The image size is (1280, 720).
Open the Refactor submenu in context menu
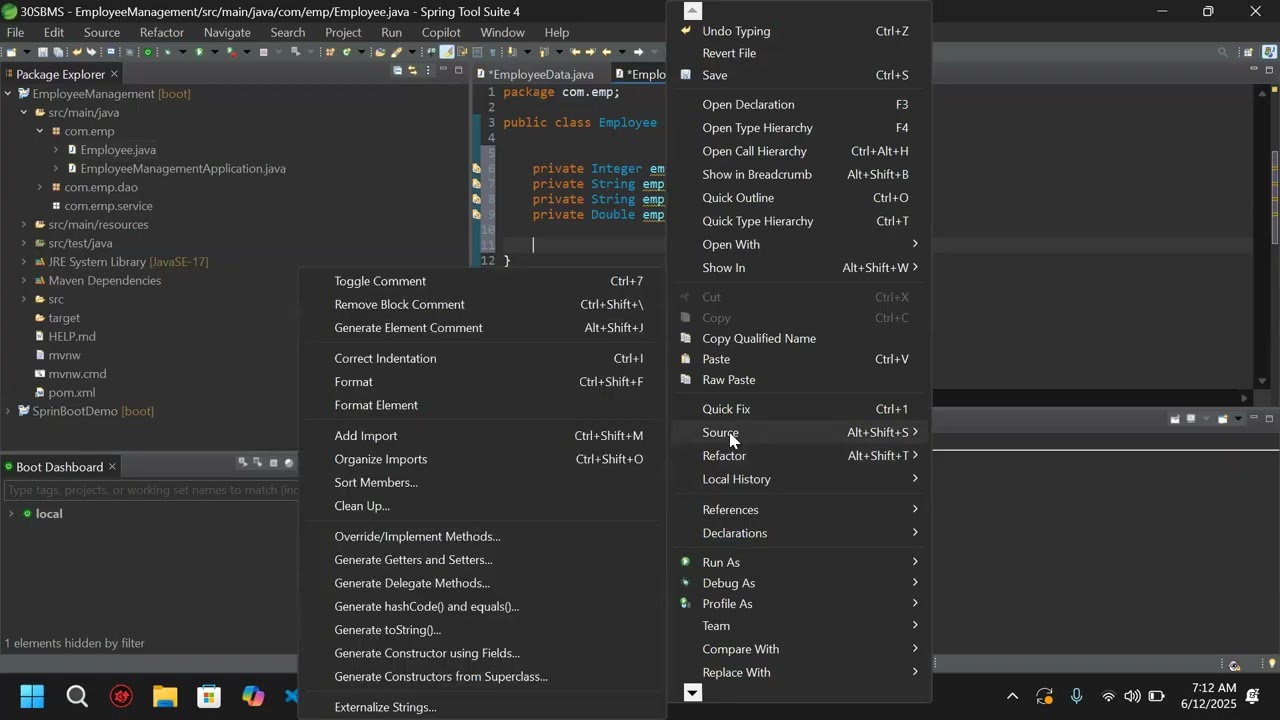click(x=800, y=456)
